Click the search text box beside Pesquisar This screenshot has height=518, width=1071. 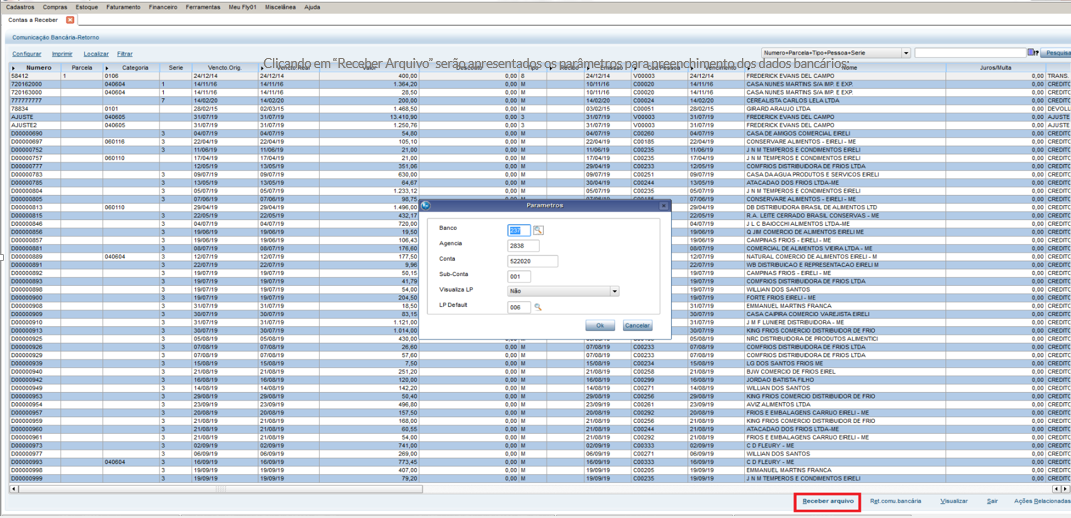[x=970, y=53]
